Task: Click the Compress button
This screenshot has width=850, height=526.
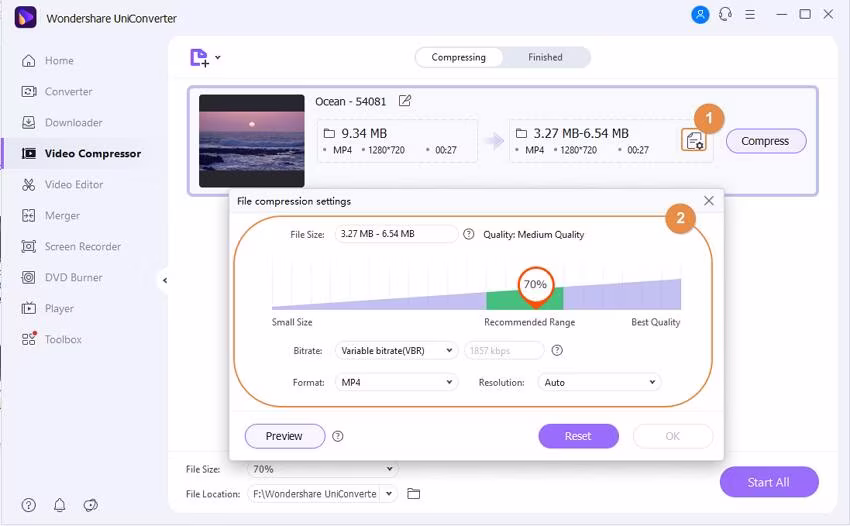Action: click(765, 141)
